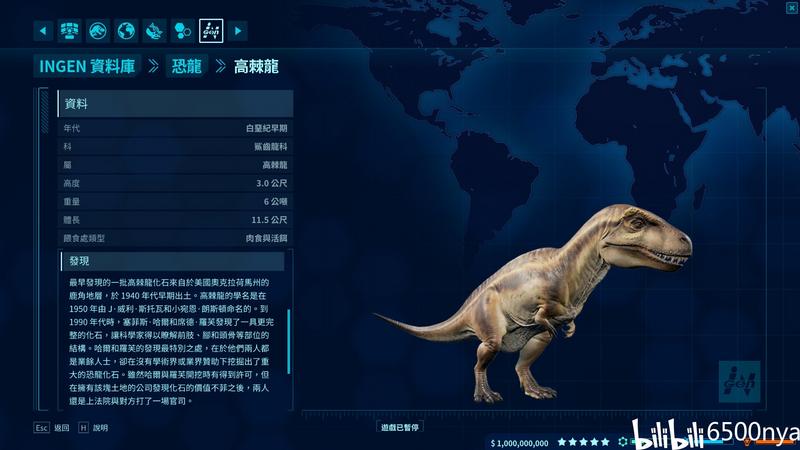Click the 高度 value 3.0 公尺
The image size is (800, 450).
coord(271,183)
